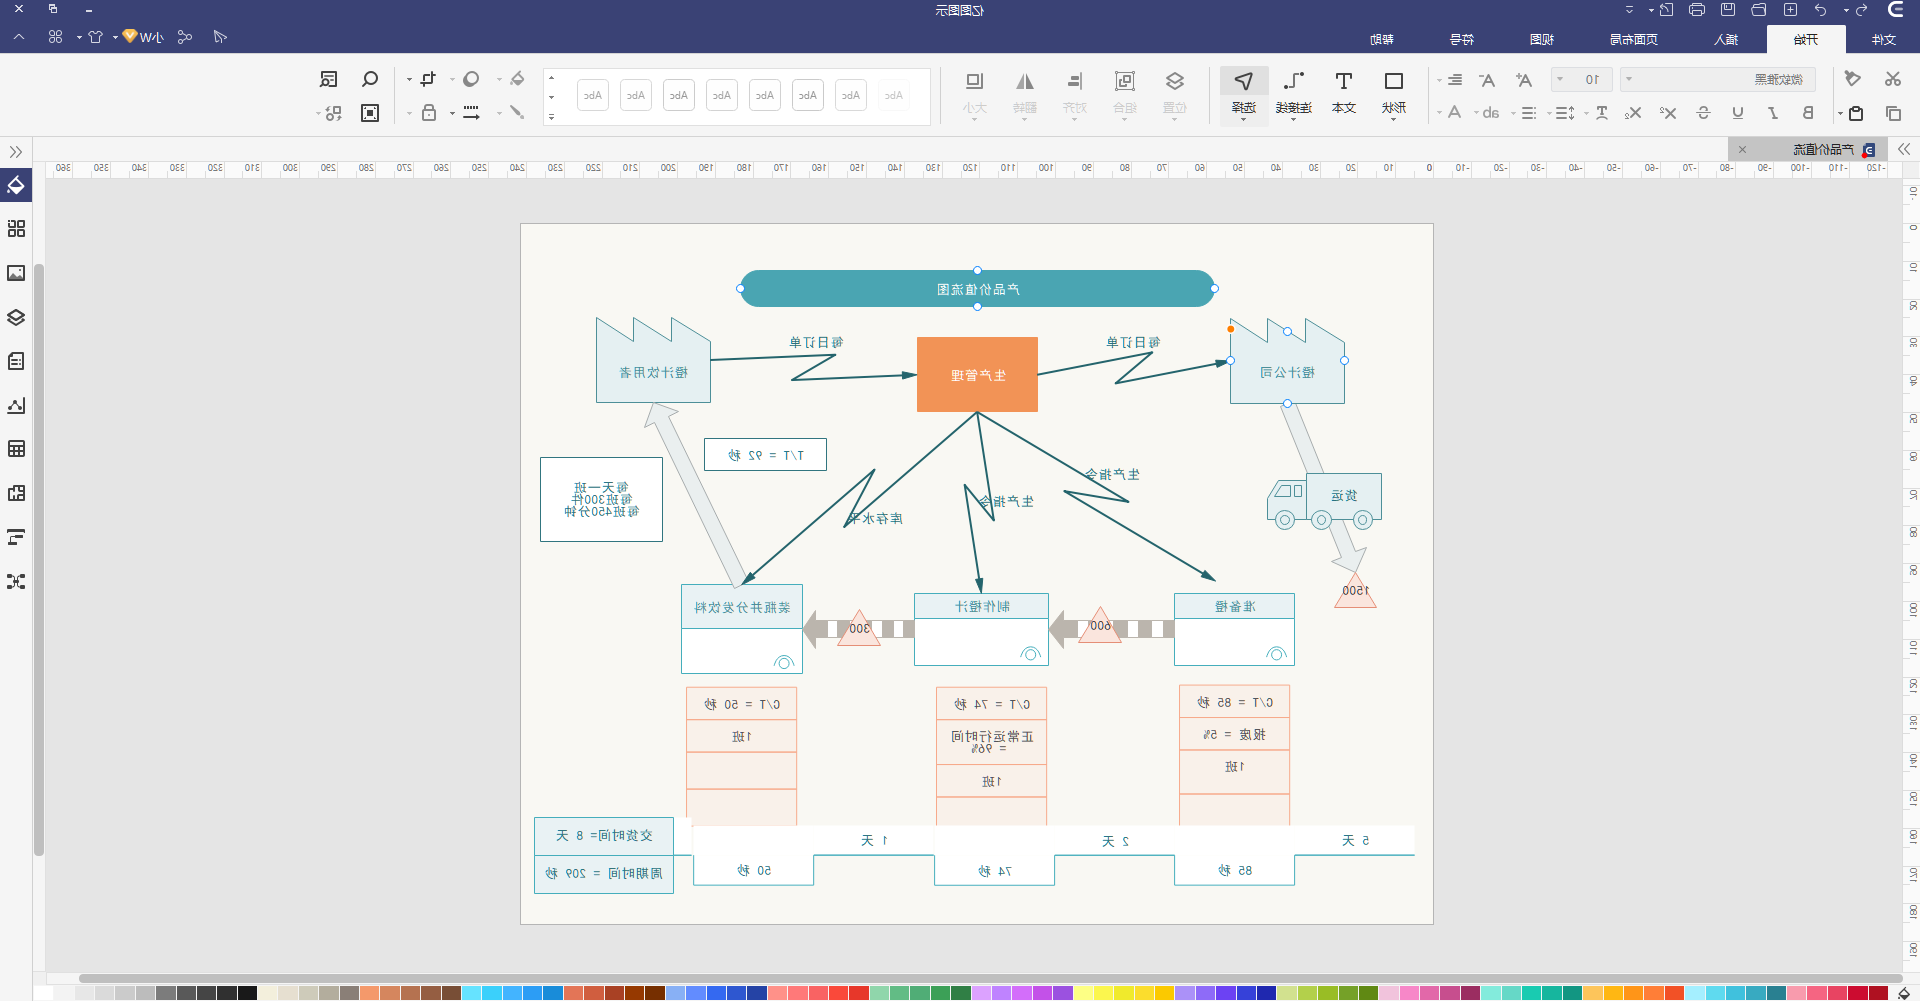Image resolution: width=1920 pixels, height=1001 pixels.
Task: Click the bullet list icon
Action: click(1529, 113)
